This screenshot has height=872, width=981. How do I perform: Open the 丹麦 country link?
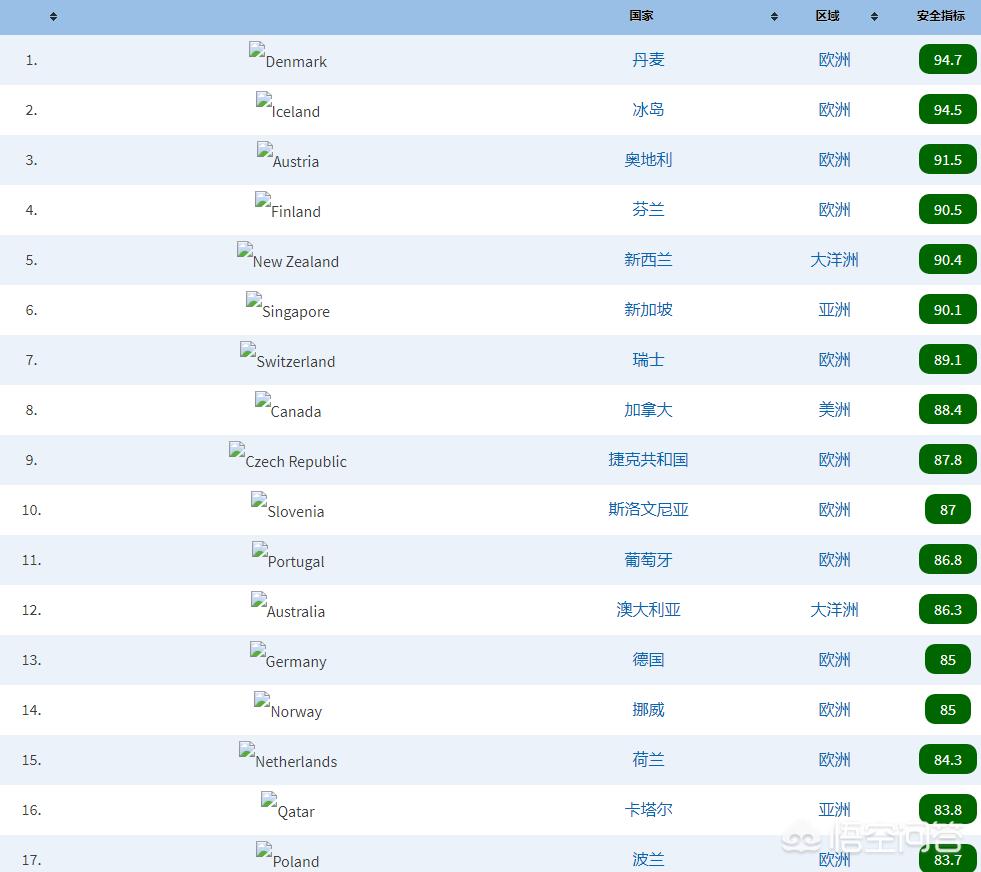pos(648,60)
